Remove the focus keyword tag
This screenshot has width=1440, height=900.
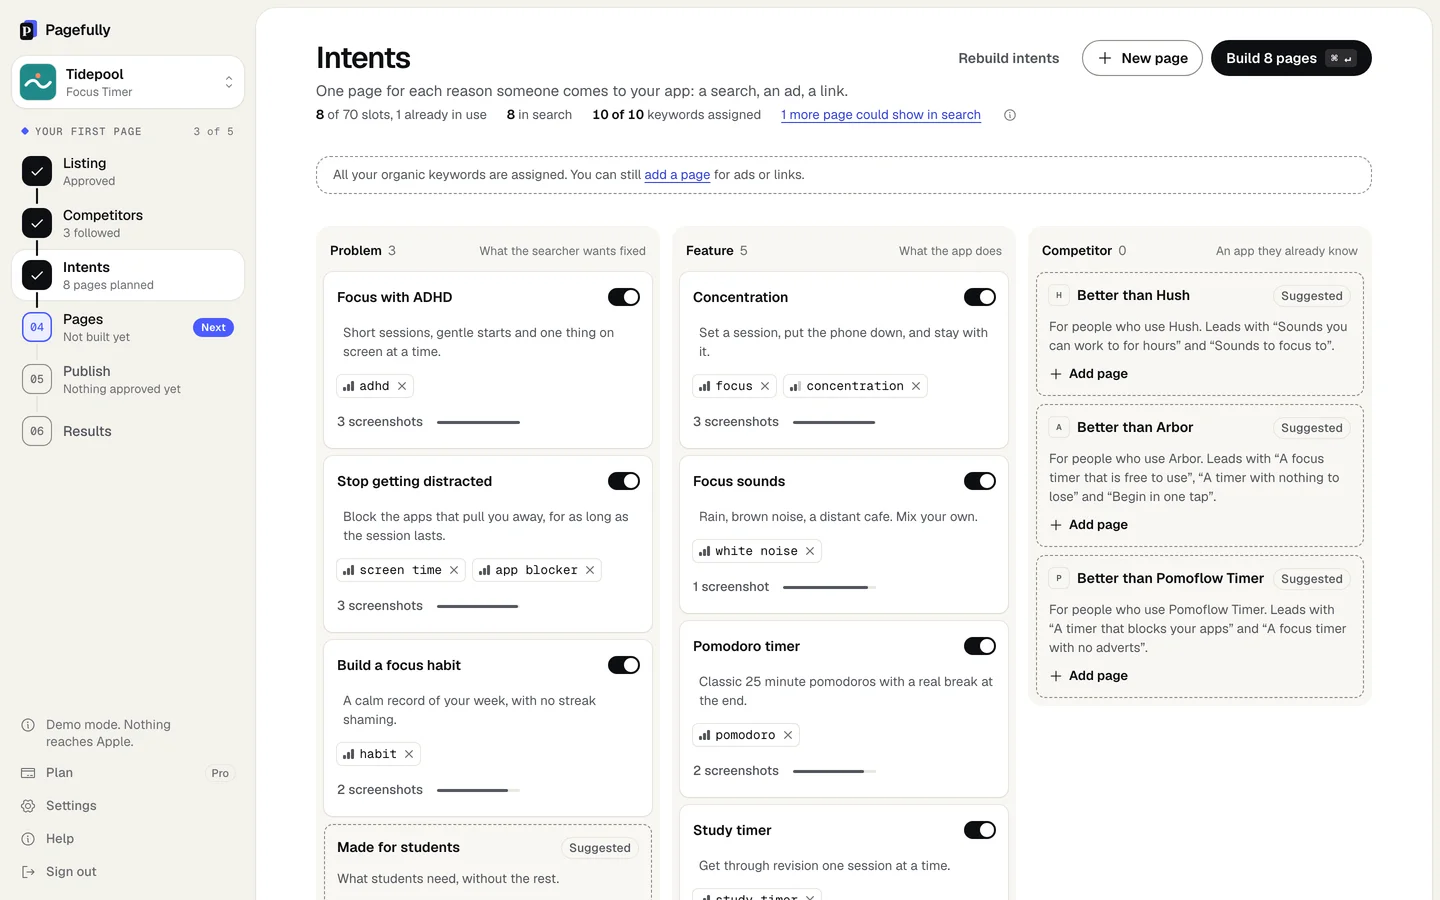[765, 386]
